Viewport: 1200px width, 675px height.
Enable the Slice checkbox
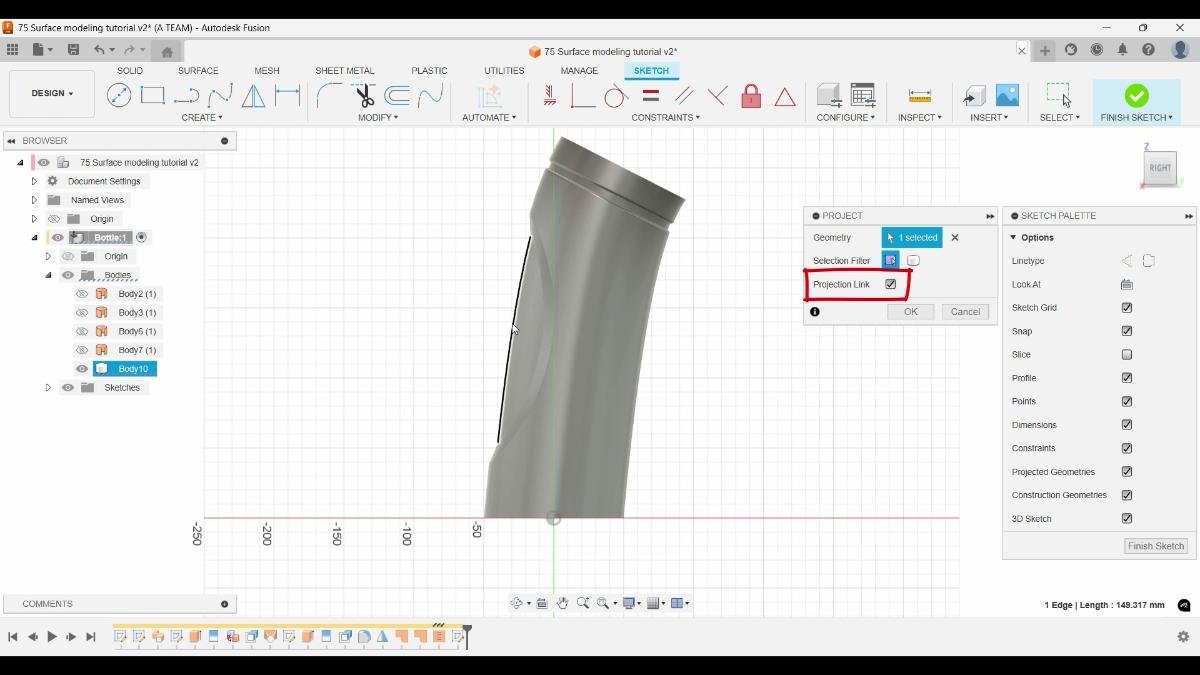click(1127, 355)
